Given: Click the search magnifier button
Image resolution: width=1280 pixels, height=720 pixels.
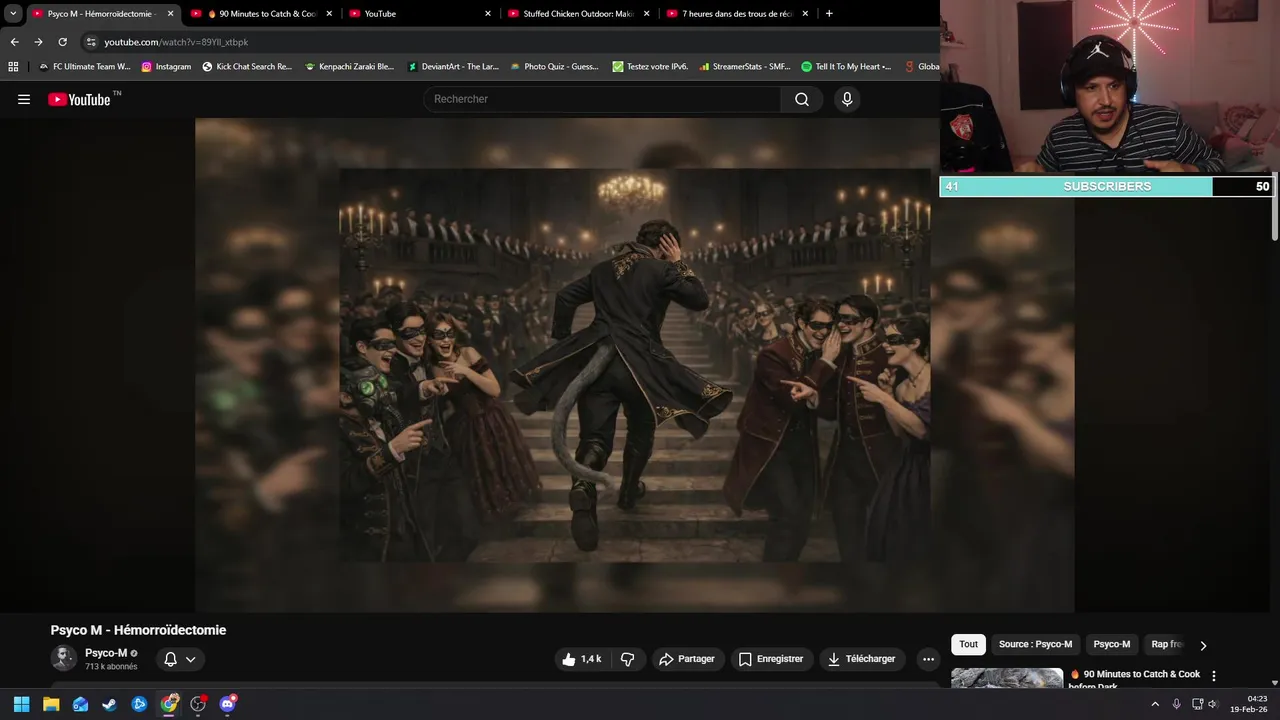Looking at the screenshot, I should tap(802, 99).
